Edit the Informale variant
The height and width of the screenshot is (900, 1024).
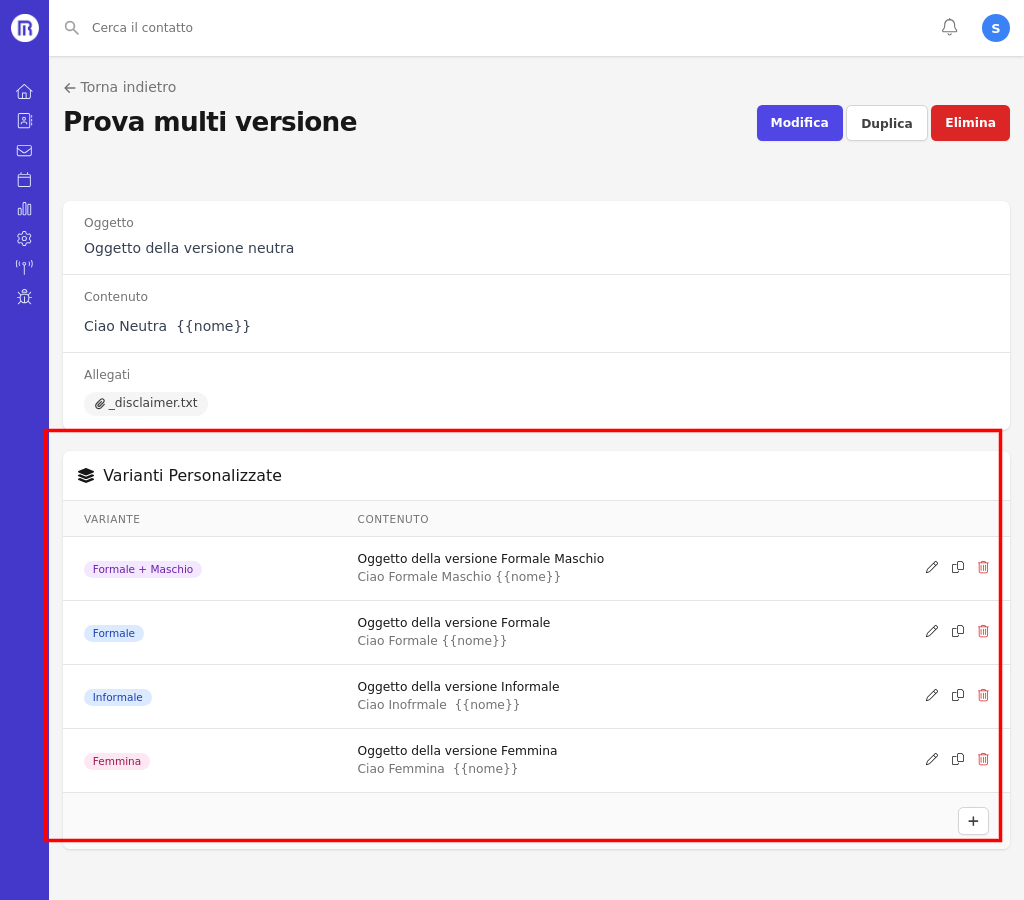932,695
